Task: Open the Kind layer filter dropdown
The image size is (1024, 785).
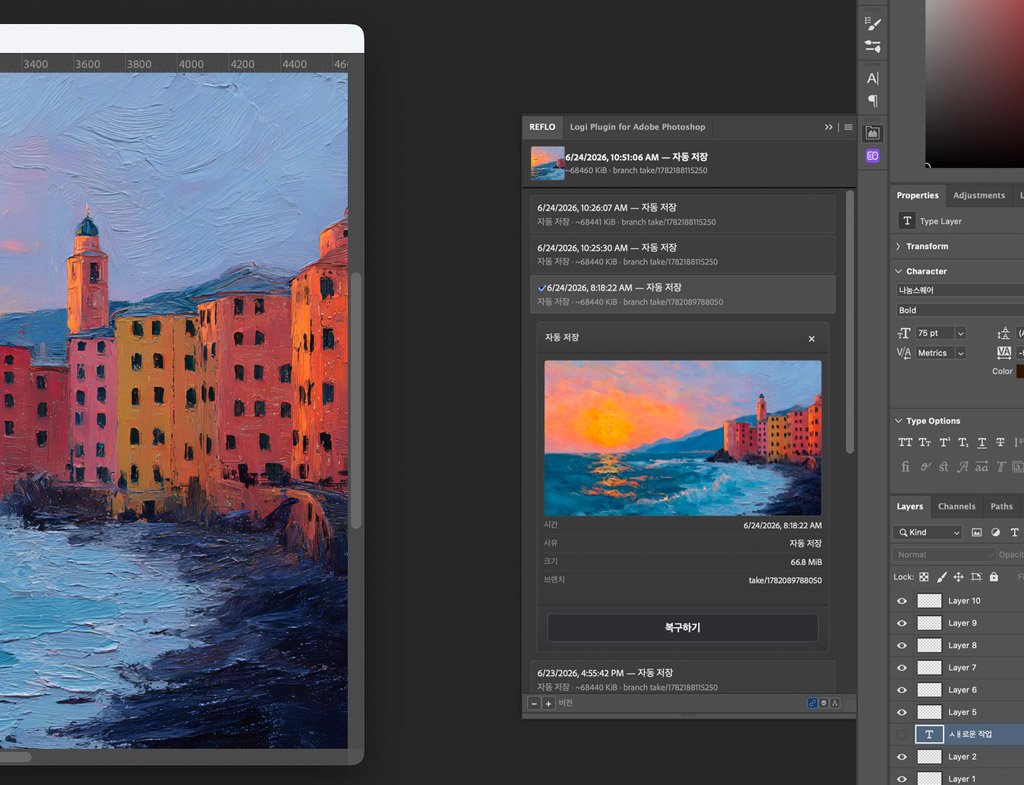Action: [x=927, y=532]
